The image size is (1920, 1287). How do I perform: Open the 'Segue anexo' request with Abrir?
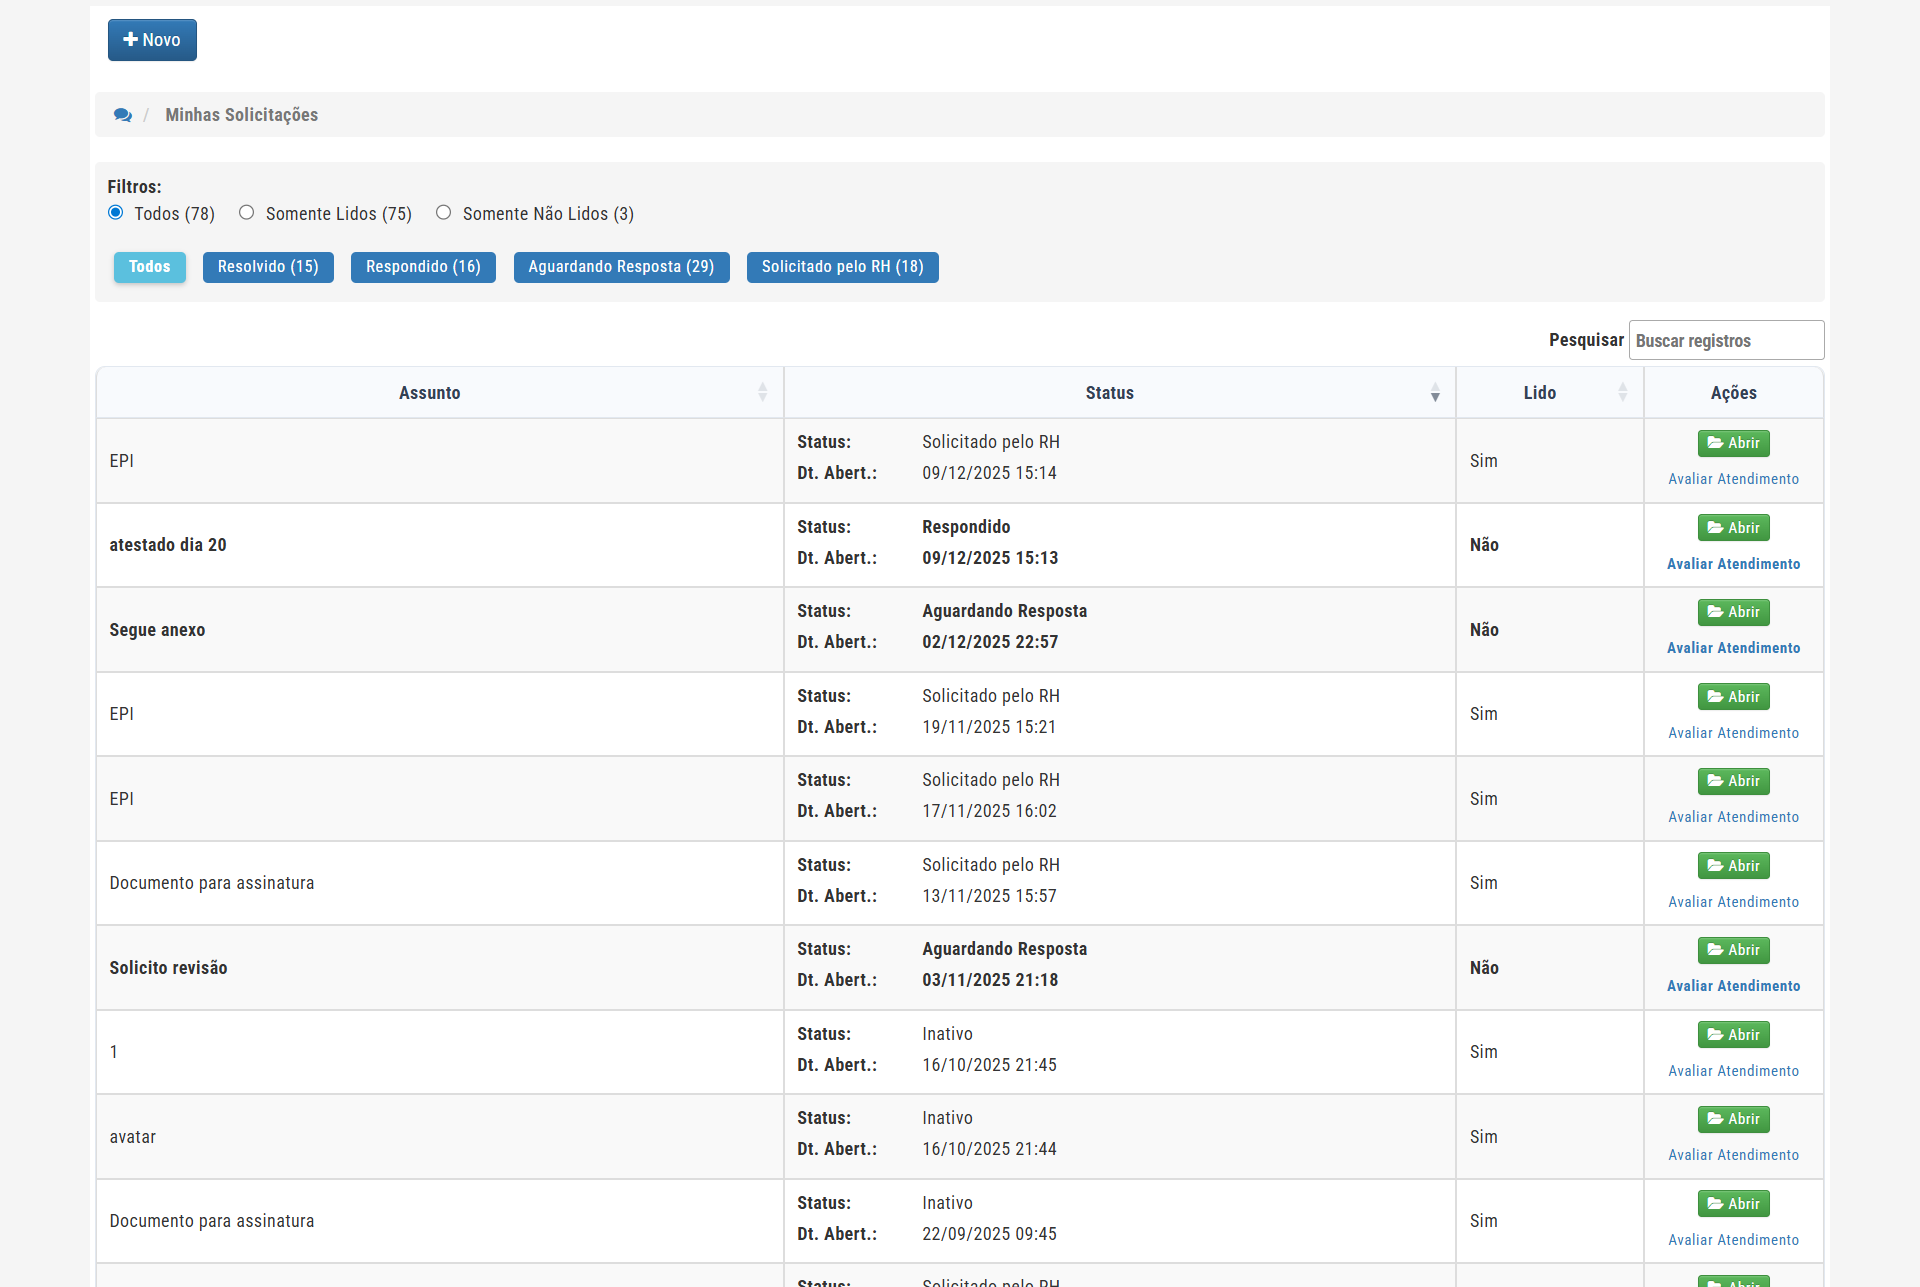(1733, 612)
